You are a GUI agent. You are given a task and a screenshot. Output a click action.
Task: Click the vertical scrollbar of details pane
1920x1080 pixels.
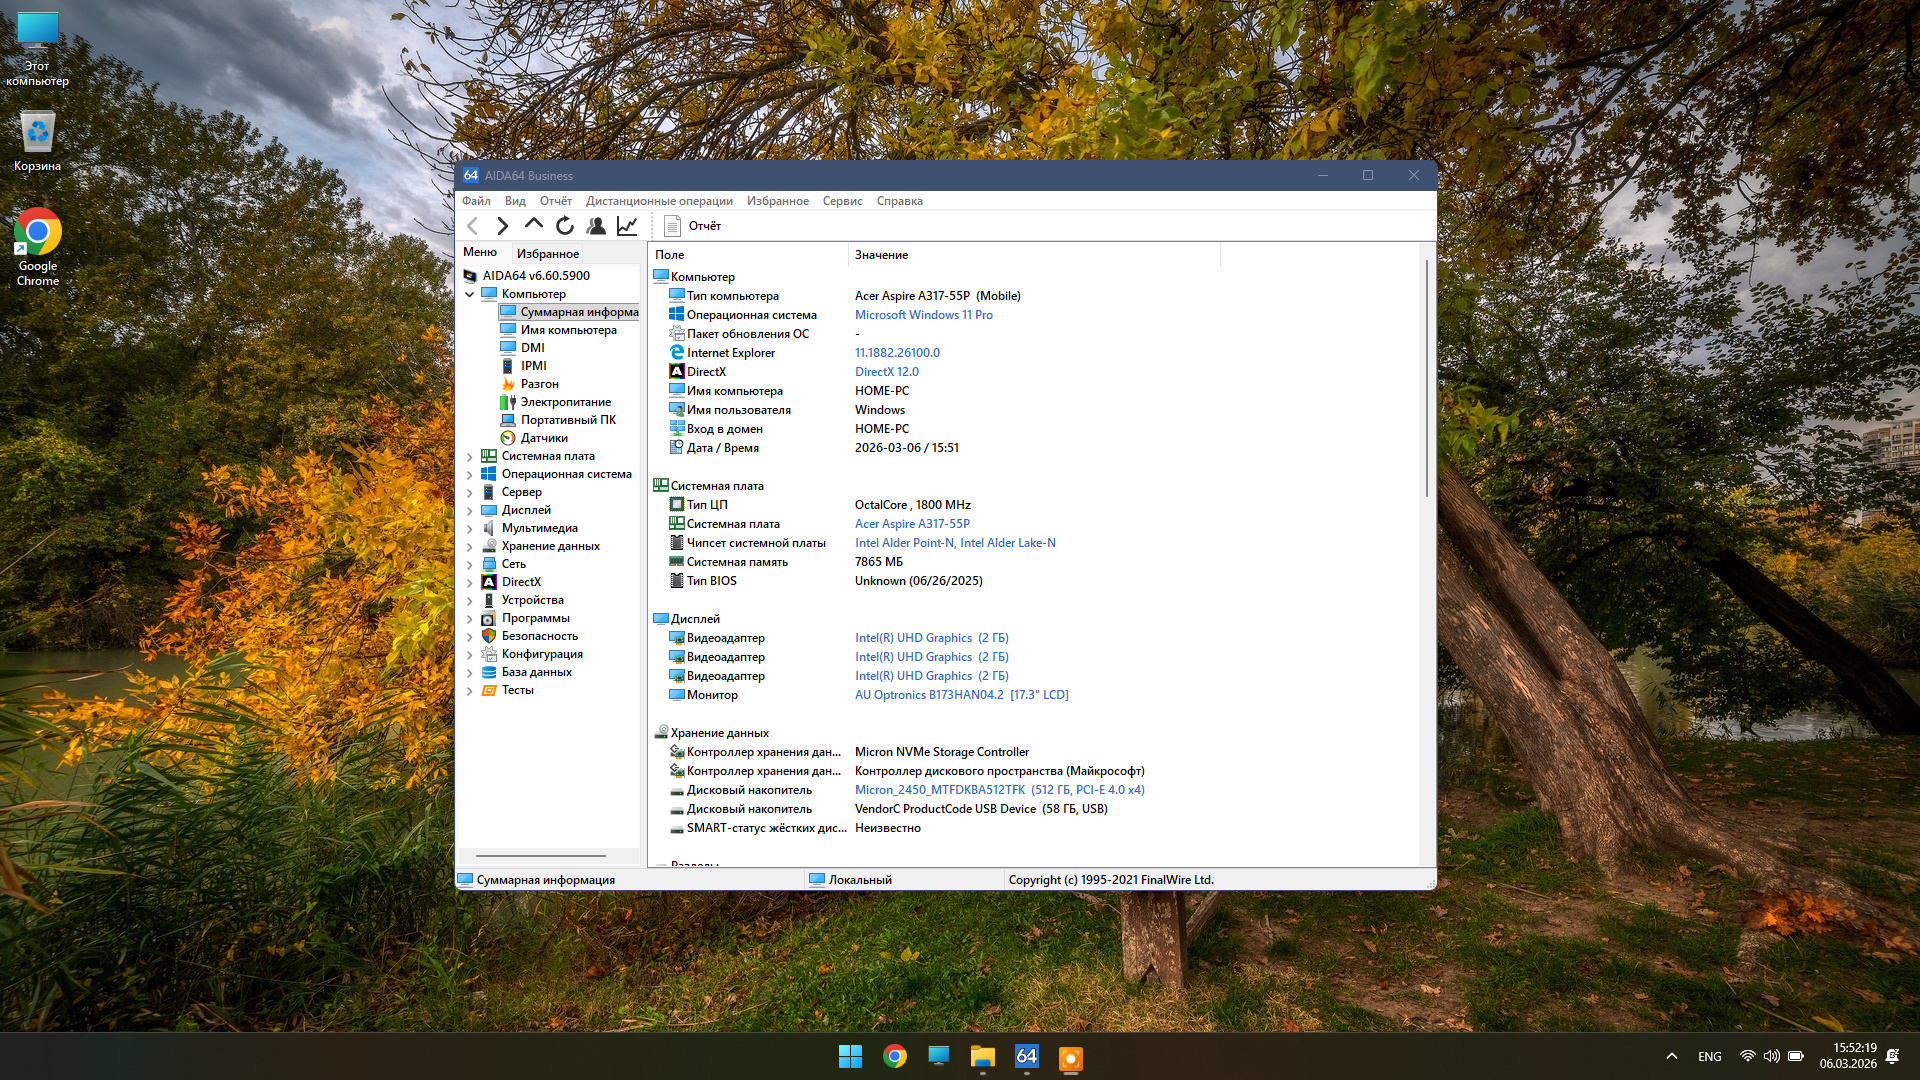[1427, 380]
